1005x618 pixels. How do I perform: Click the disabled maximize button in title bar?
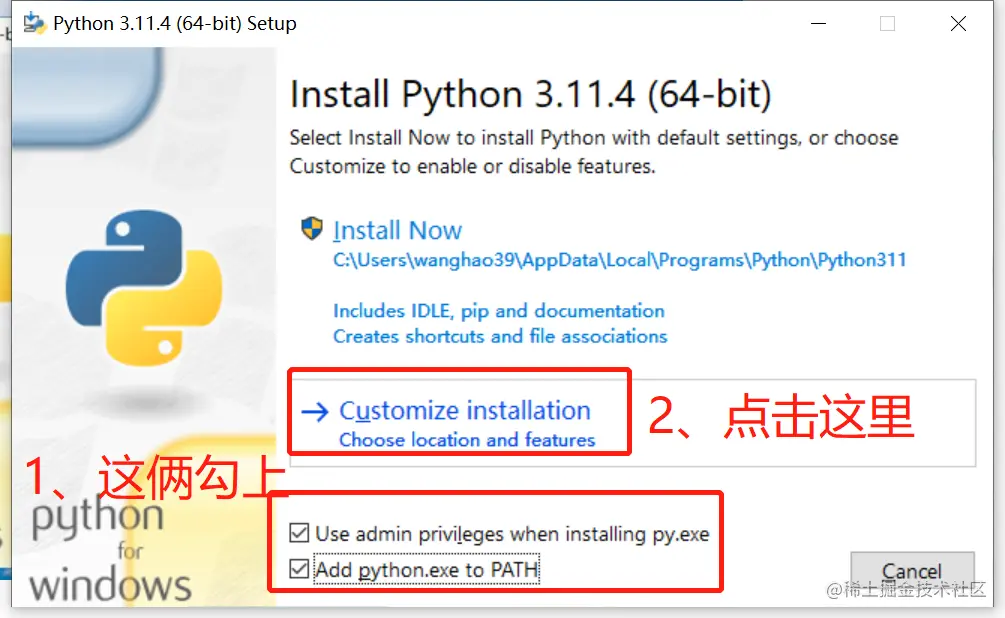pos(888,24)
